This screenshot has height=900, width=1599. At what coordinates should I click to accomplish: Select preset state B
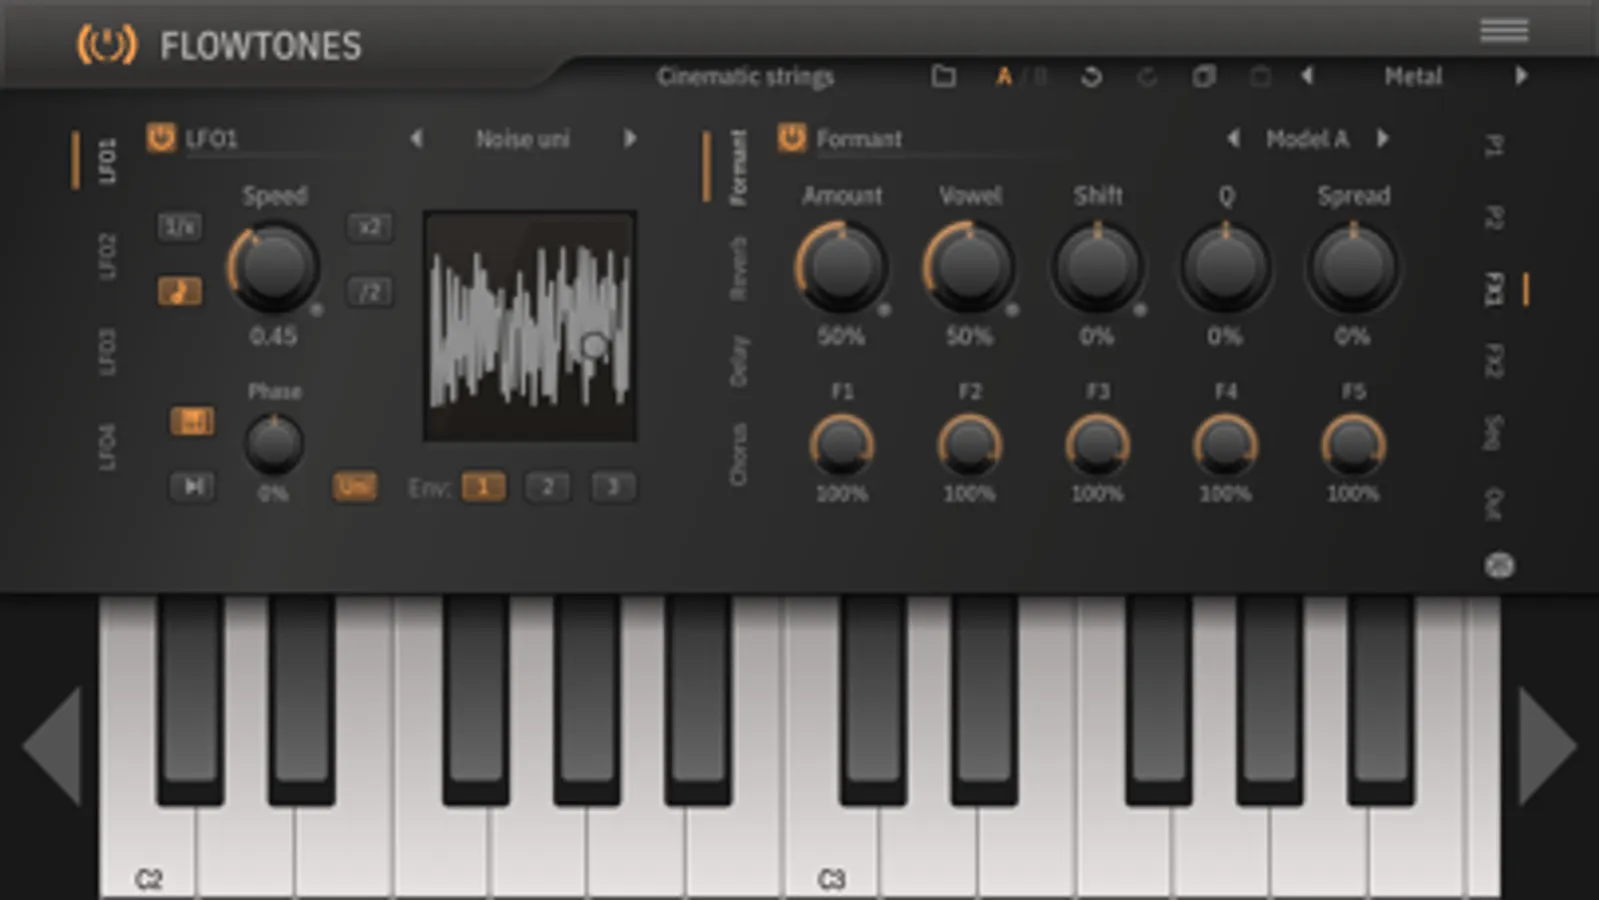coord(1039,77)
